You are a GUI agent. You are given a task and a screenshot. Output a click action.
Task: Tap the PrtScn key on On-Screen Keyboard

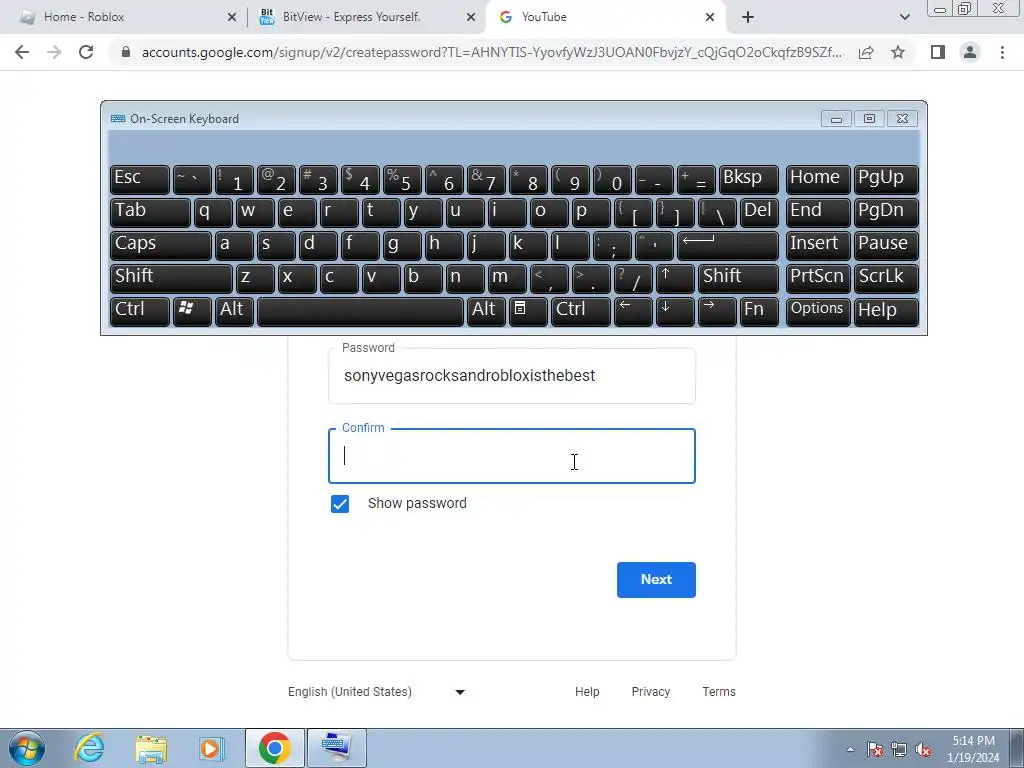(818, 278)
